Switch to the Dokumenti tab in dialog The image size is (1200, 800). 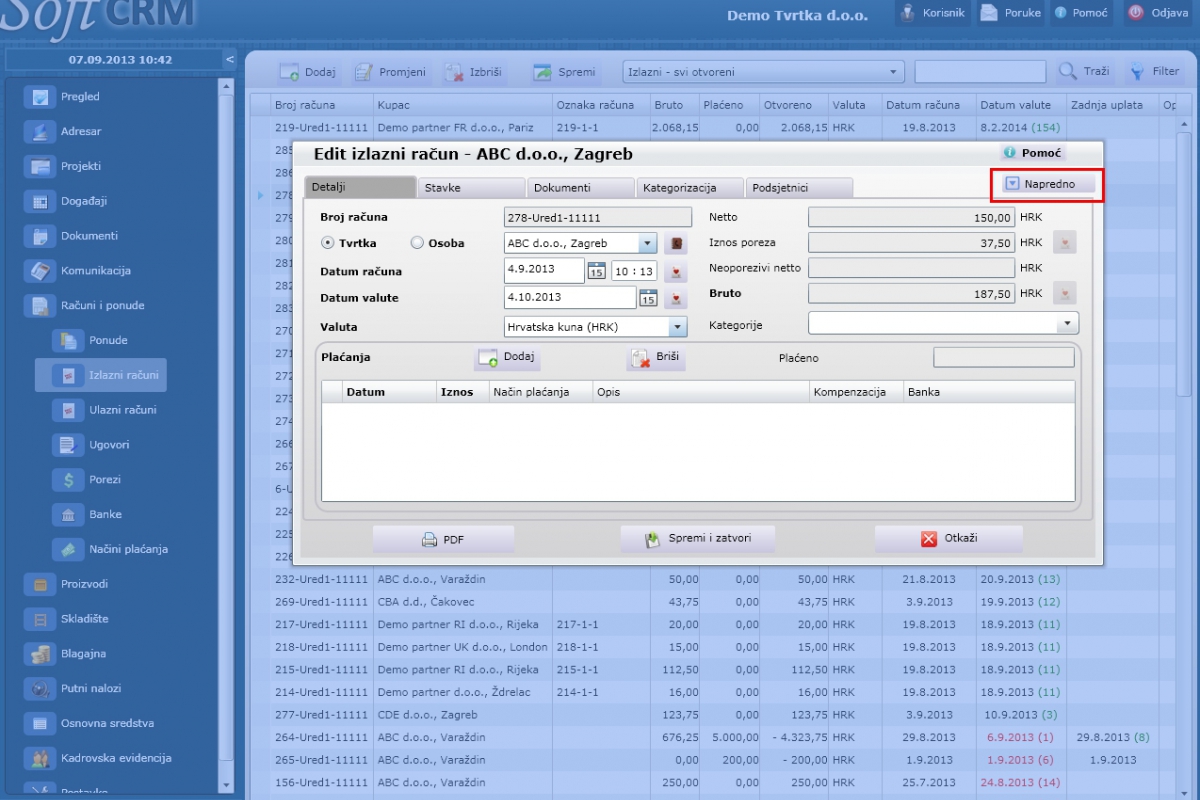pyautogui.click(x=581, y=188)
